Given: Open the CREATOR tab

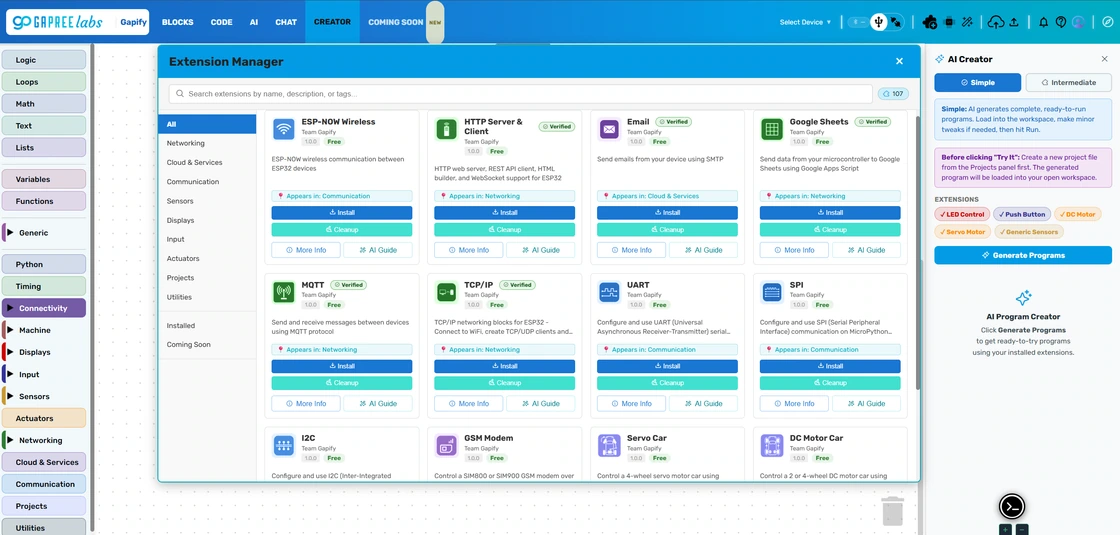Looking at the screenshot, I should point(332,22).
